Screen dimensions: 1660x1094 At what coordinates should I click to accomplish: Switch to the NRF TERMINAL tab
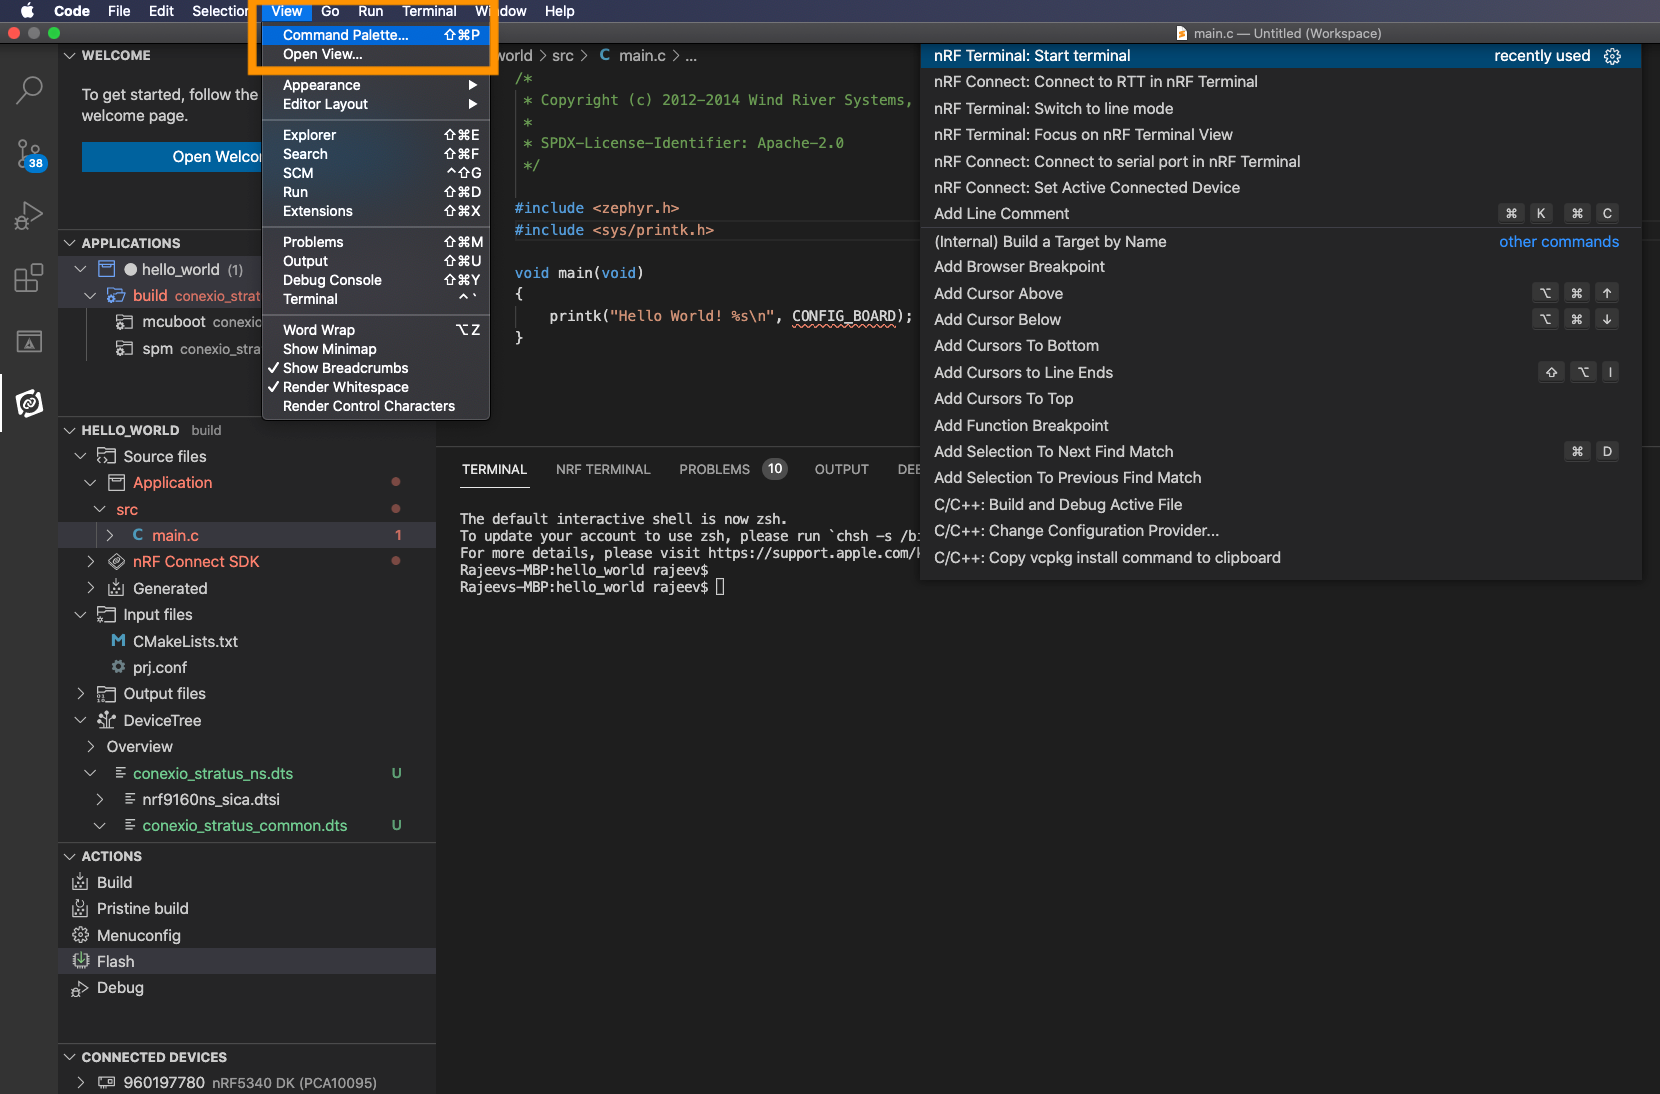click(602, 469)
